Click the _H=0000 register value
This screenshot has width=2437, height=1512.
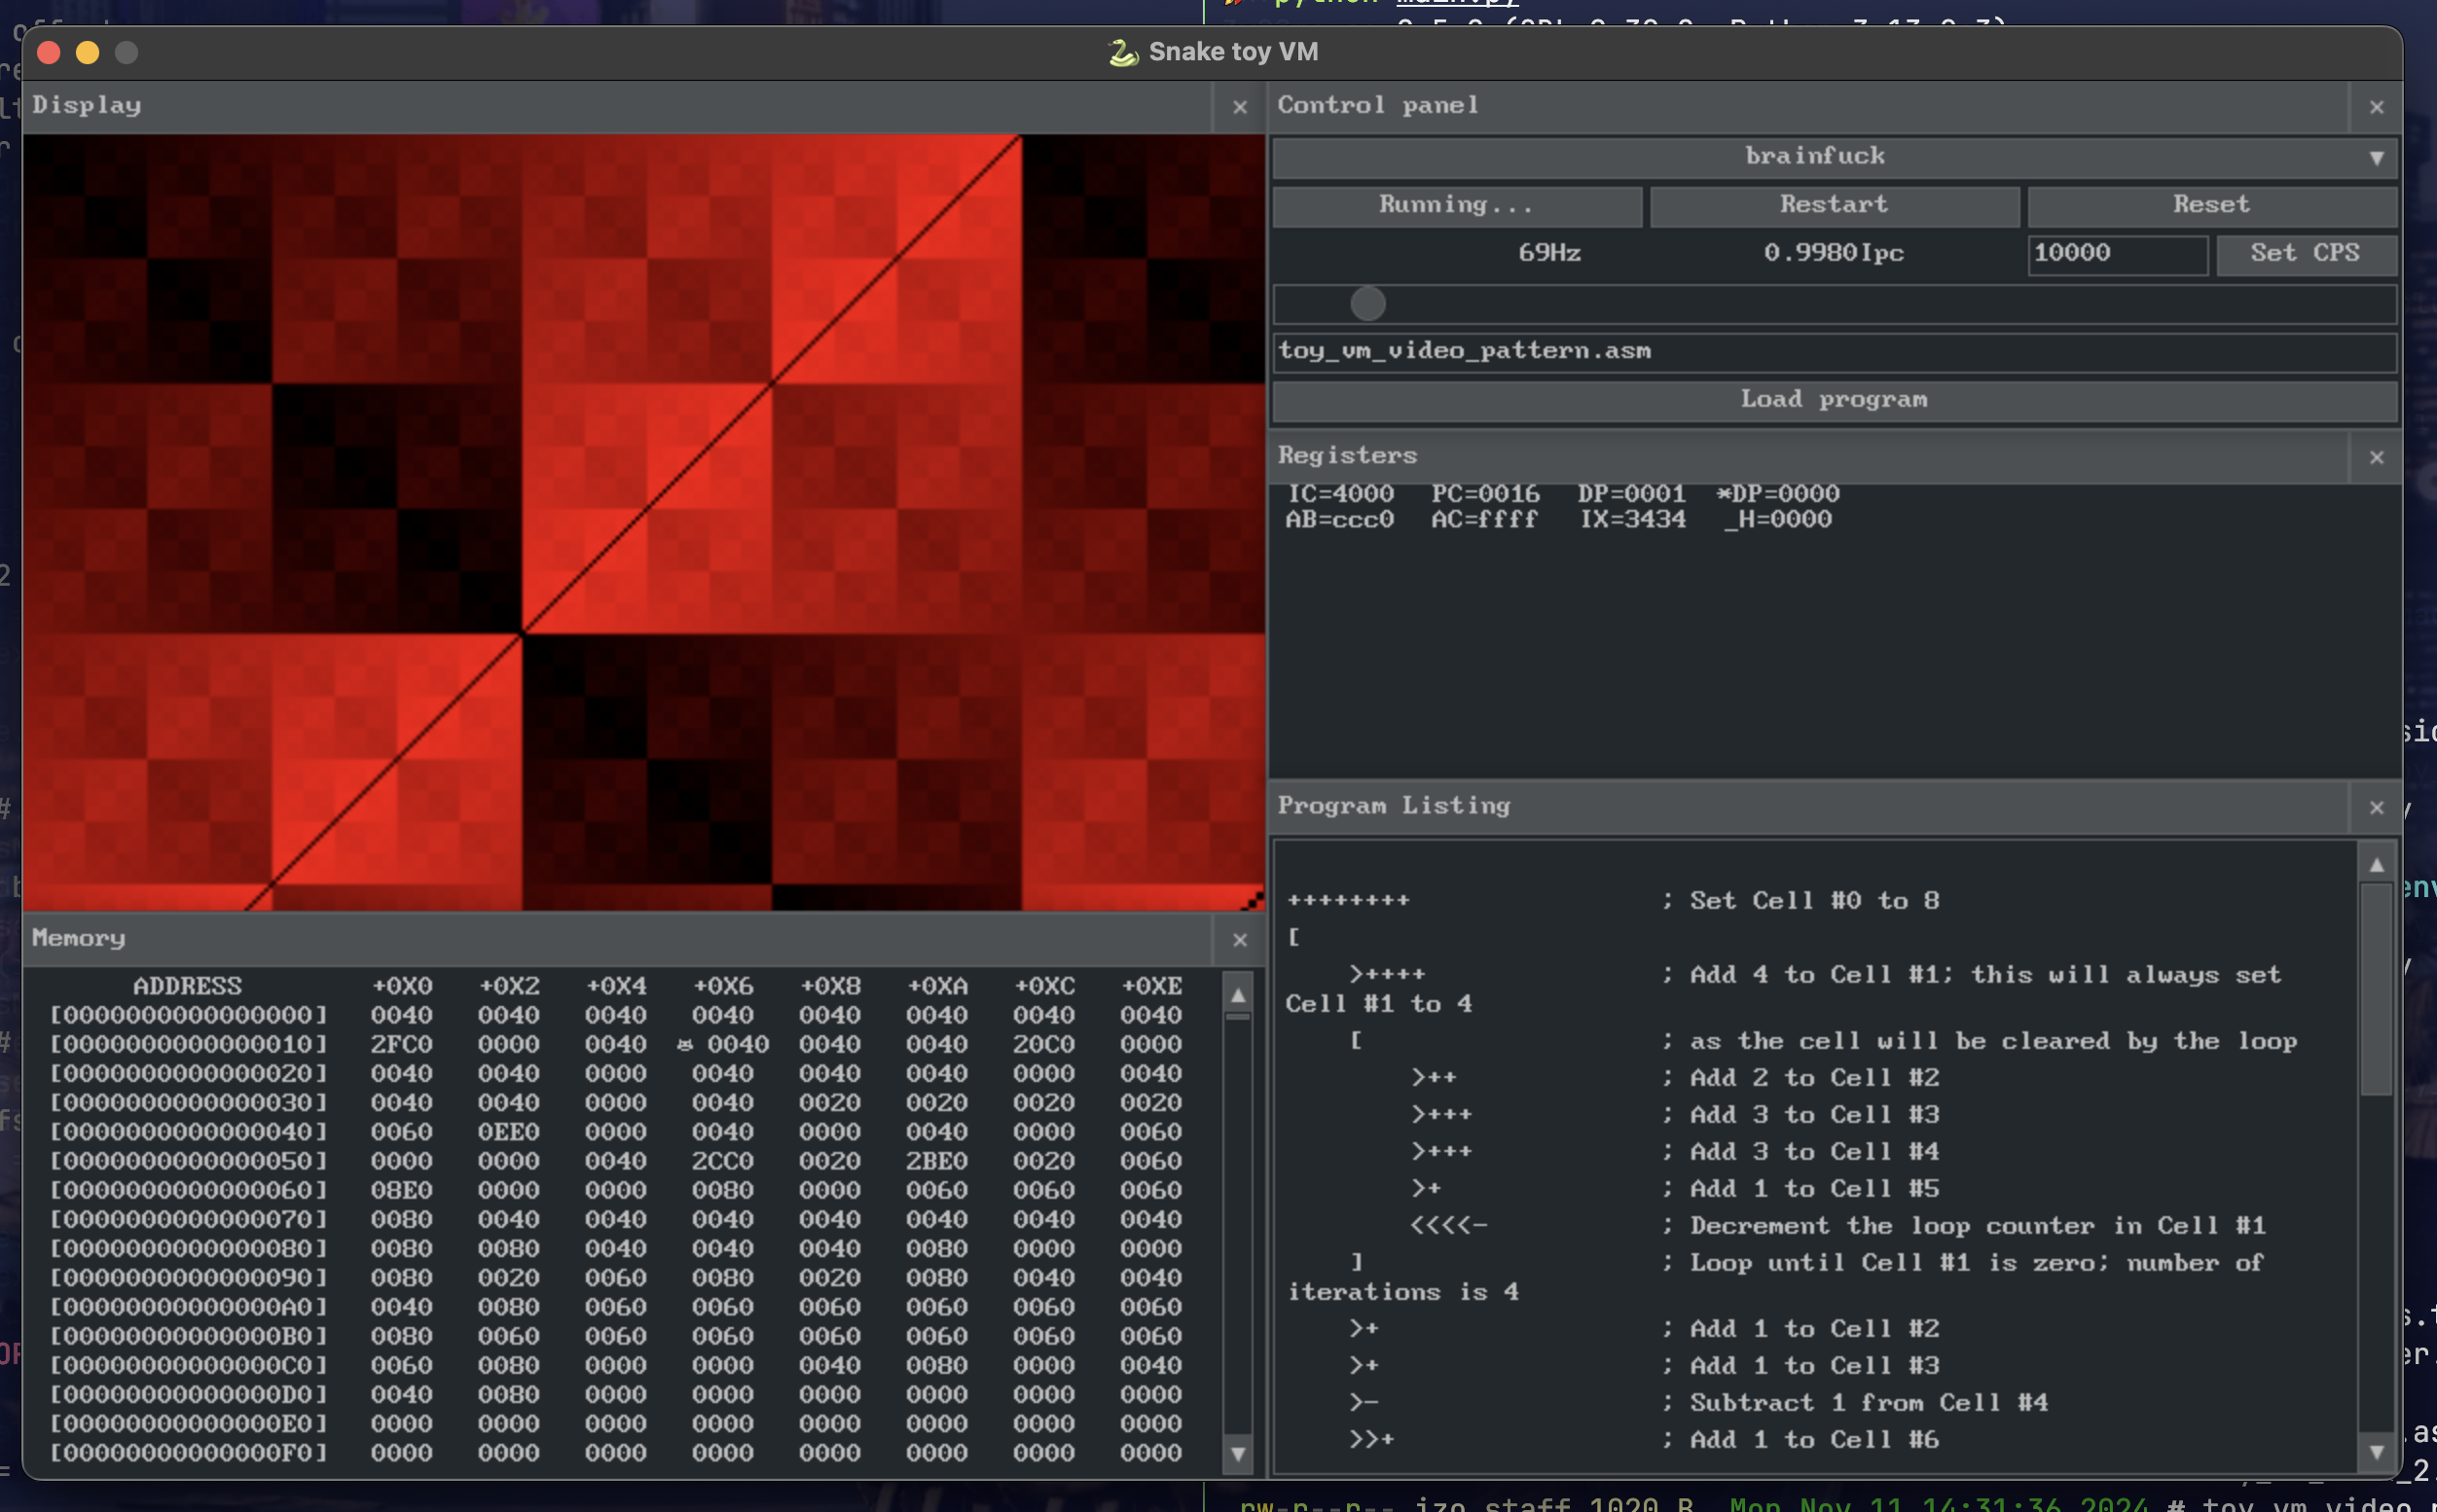[1778, 520]
